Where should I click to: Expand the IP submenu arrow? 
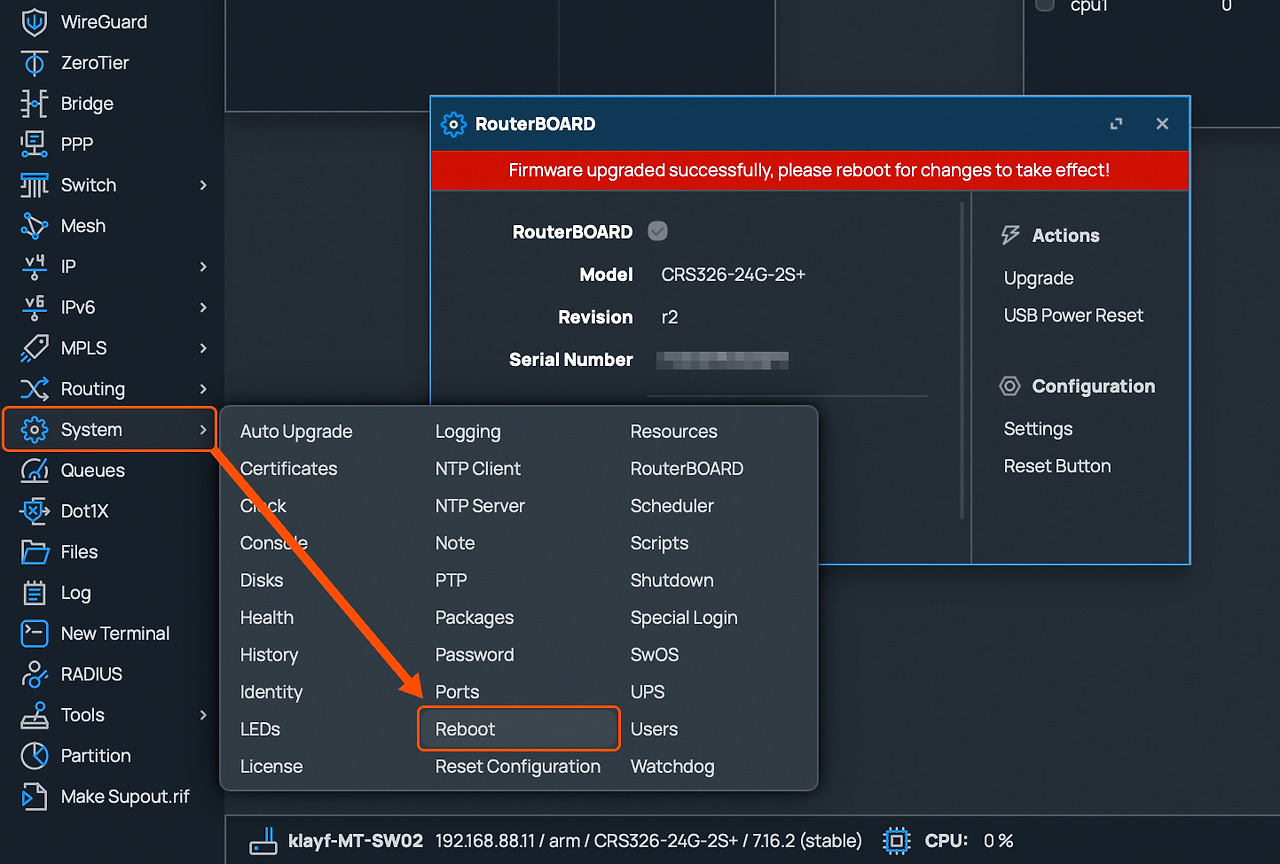click(x=203, y=267)
